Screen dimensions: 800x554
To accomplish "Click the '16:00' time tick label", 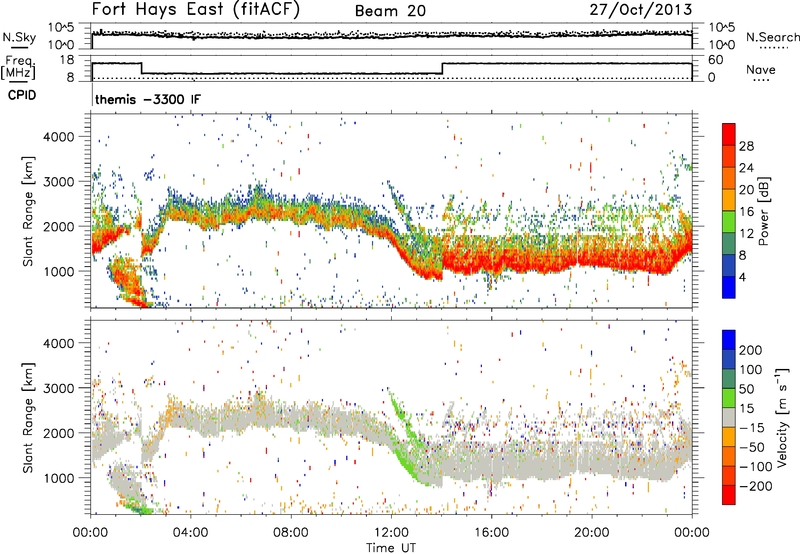I will (x=491, y=533).
